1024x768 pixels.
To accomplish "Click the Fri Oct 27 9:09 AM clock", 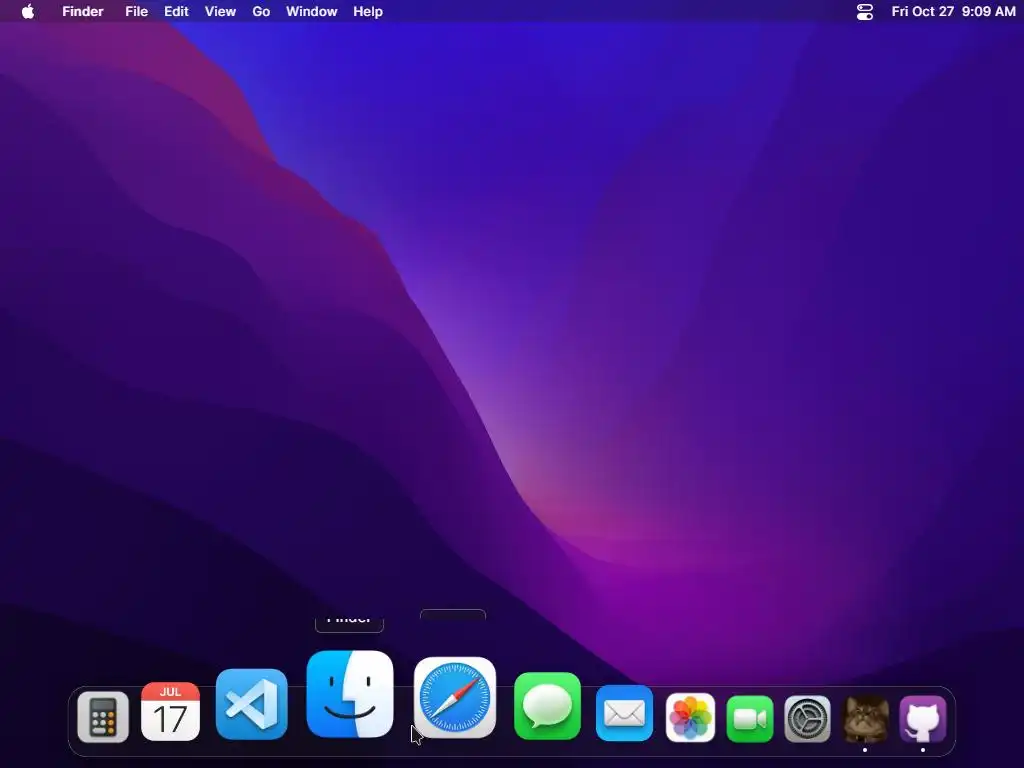I will (x=953, y=12).
